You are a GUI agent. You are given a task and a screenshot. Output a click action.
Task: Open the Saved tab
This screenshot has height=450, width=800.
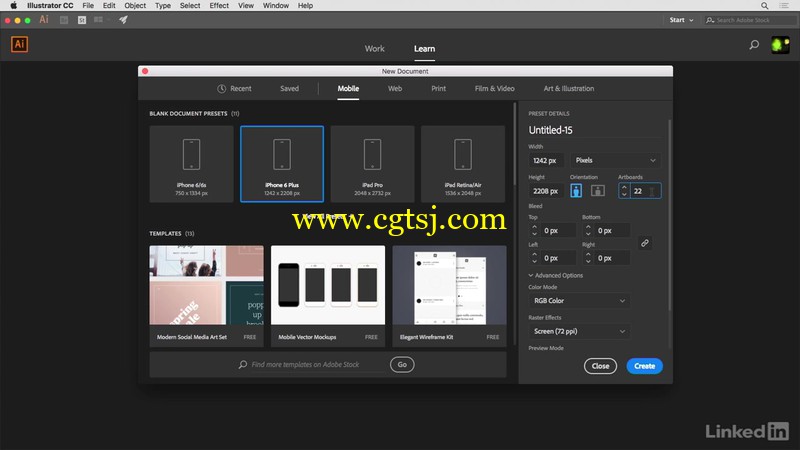tap(289, 89)
